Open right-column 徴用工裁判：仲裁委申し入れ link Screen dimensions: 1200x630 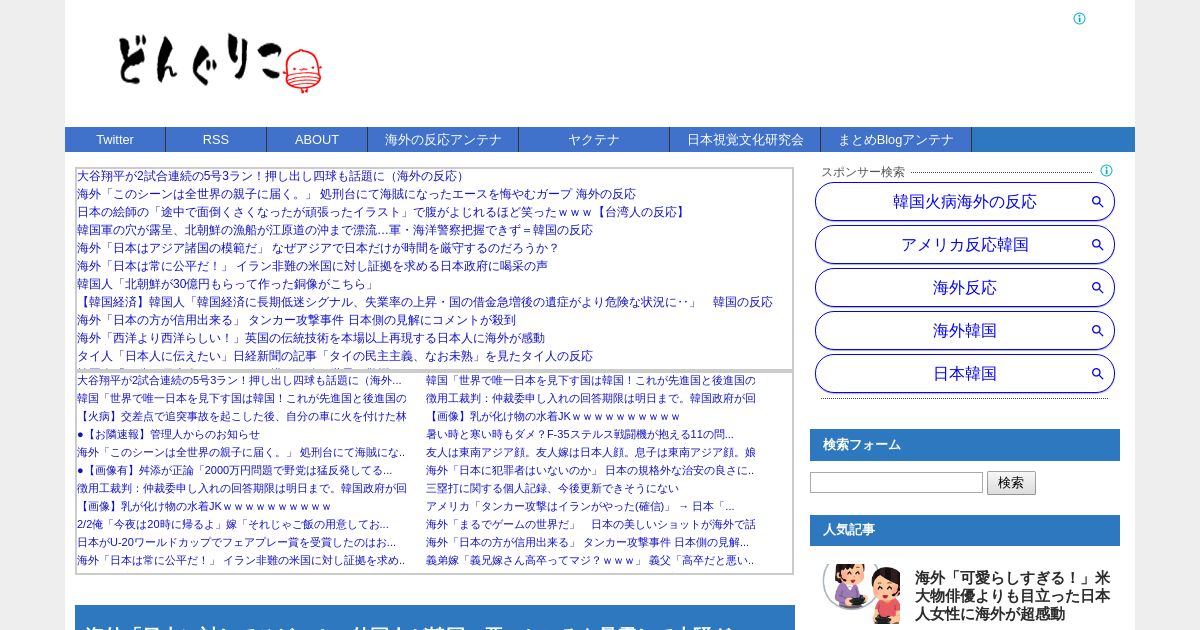click(591, 398)
